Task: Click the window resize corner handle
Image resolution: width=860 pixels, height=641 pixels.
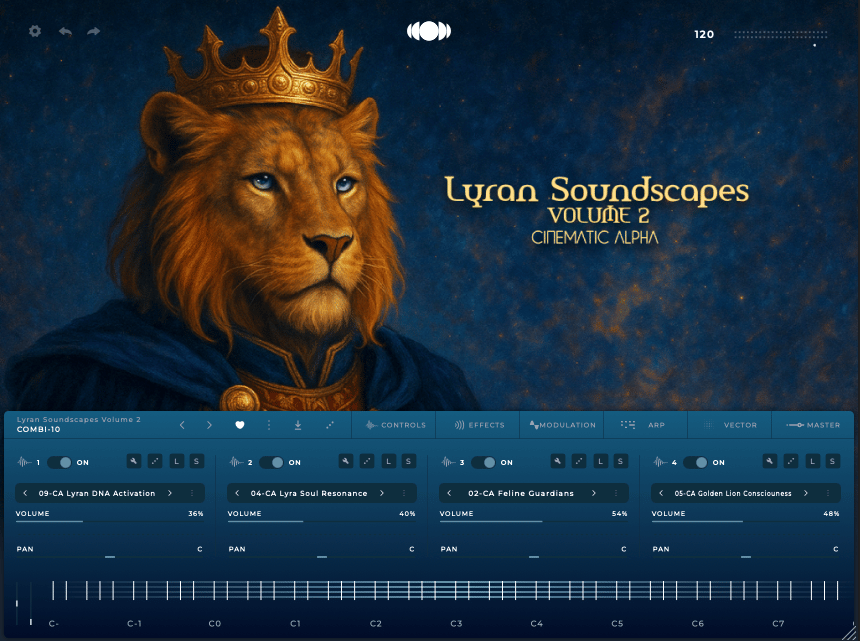Action: point(849,631)
